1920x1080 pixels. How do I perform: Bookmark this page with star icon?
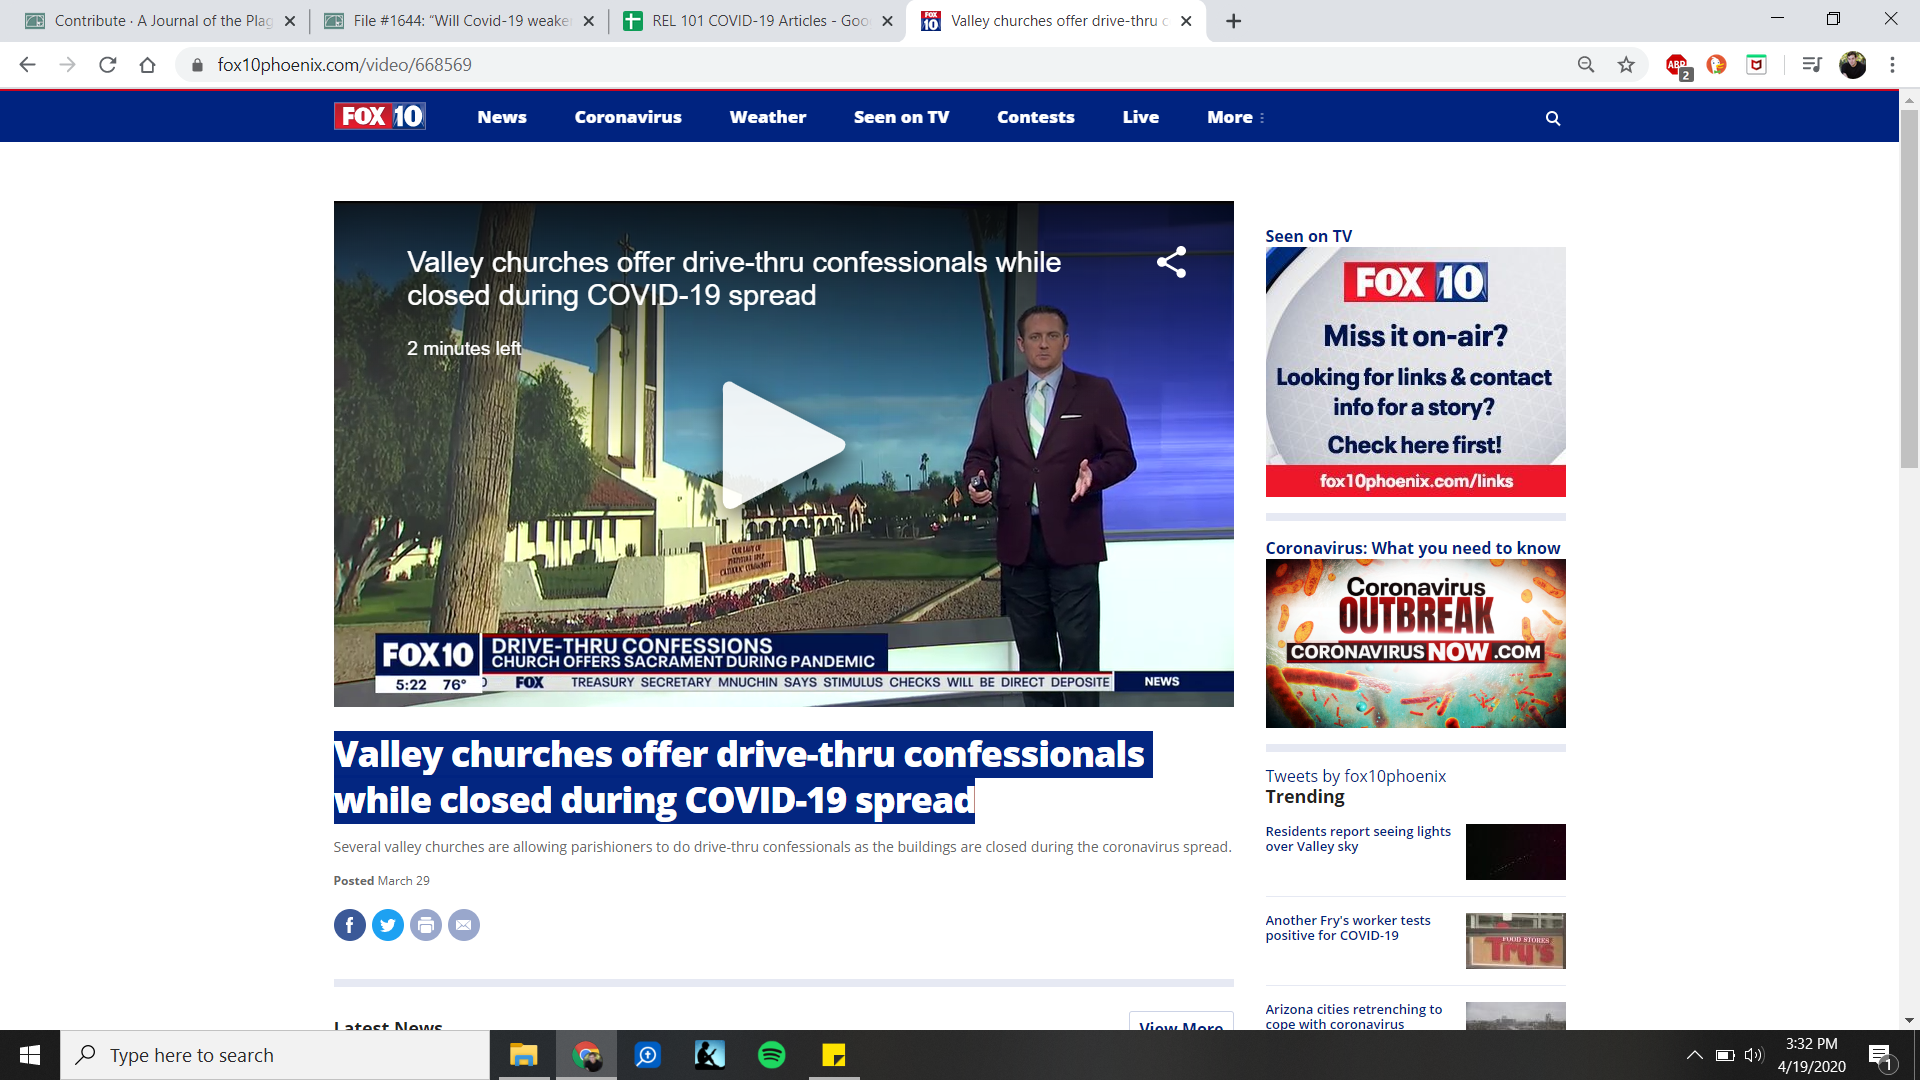tap(1626, 65)
